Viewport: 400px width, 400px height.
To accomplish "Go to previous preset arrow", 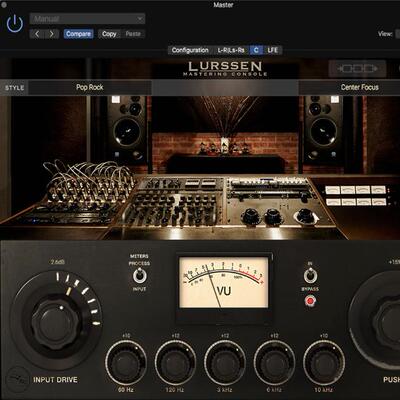I will tap(37, 34).
